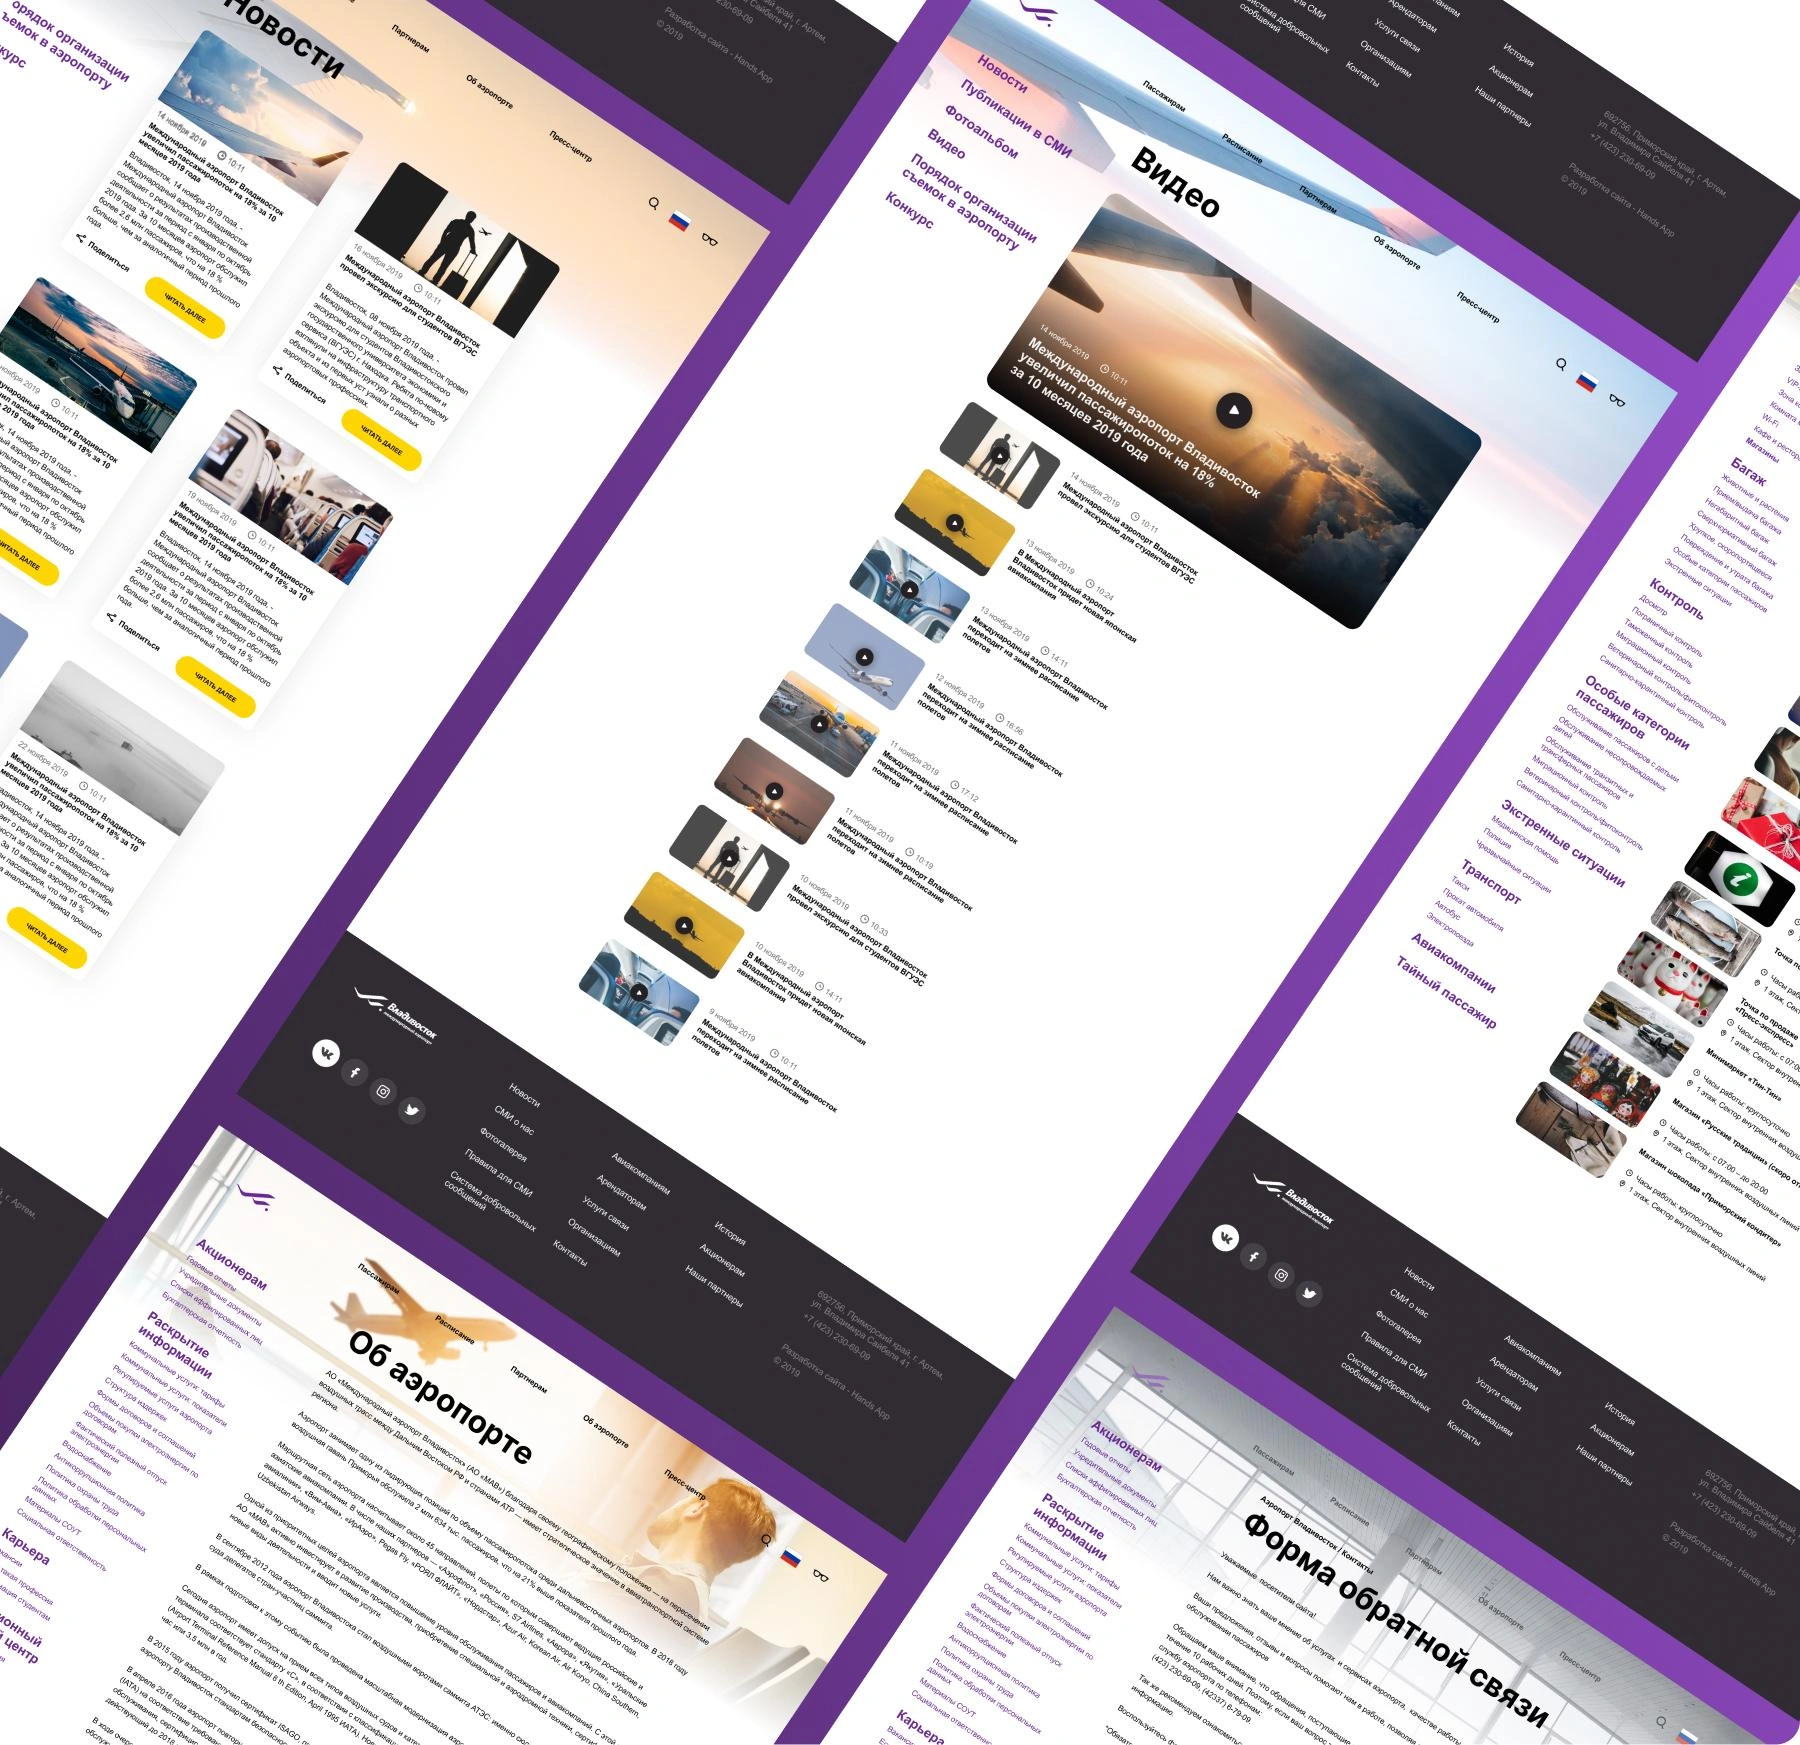Image resolution: width=1800 pixels, height=1745 pixels.
Task: Open Авиакомпании in the right page sidebar
Action: [1453, 961]
